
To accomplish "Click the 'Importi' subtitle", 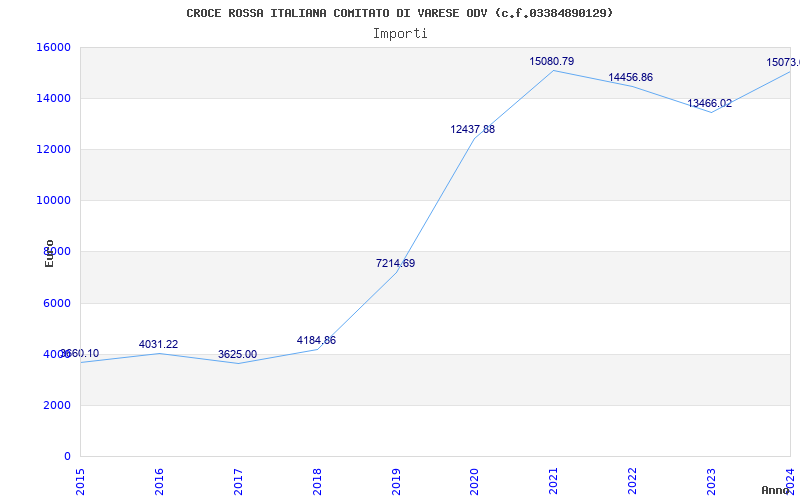I will [400, 34].
